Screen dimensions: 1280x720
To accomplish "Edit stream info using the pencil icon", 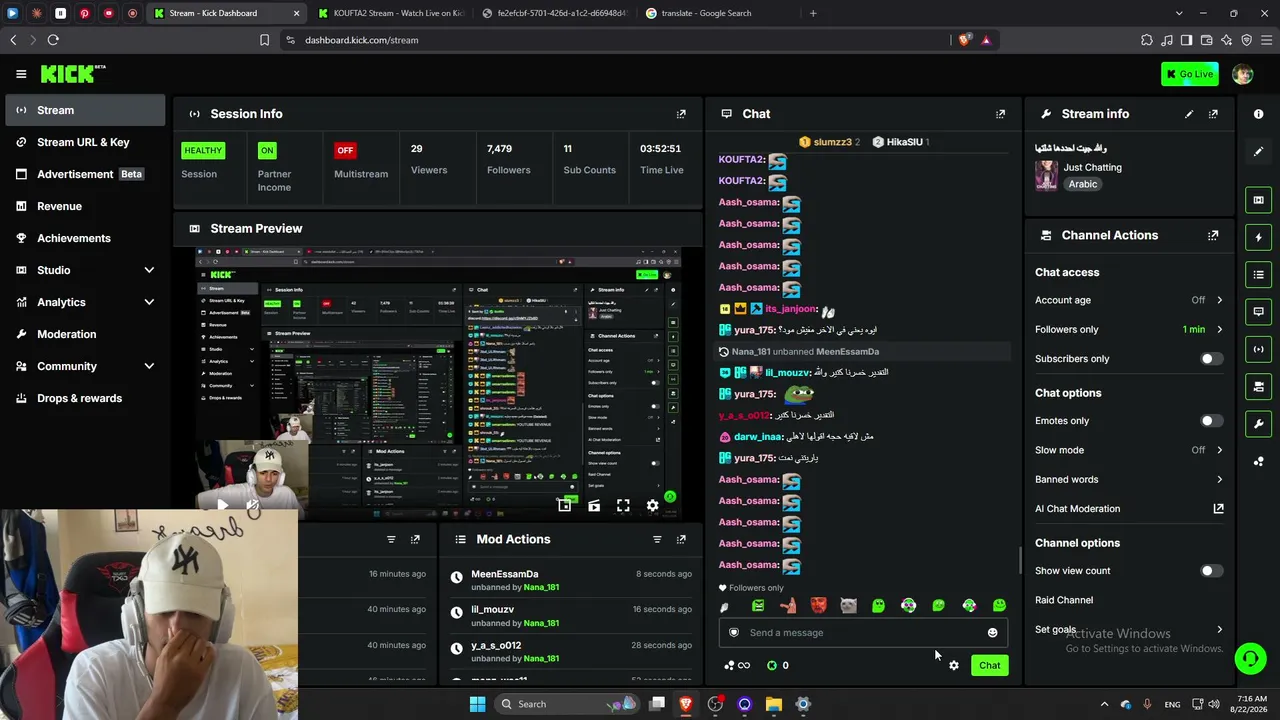I will pyautogui.click(x=1189, y=114).
